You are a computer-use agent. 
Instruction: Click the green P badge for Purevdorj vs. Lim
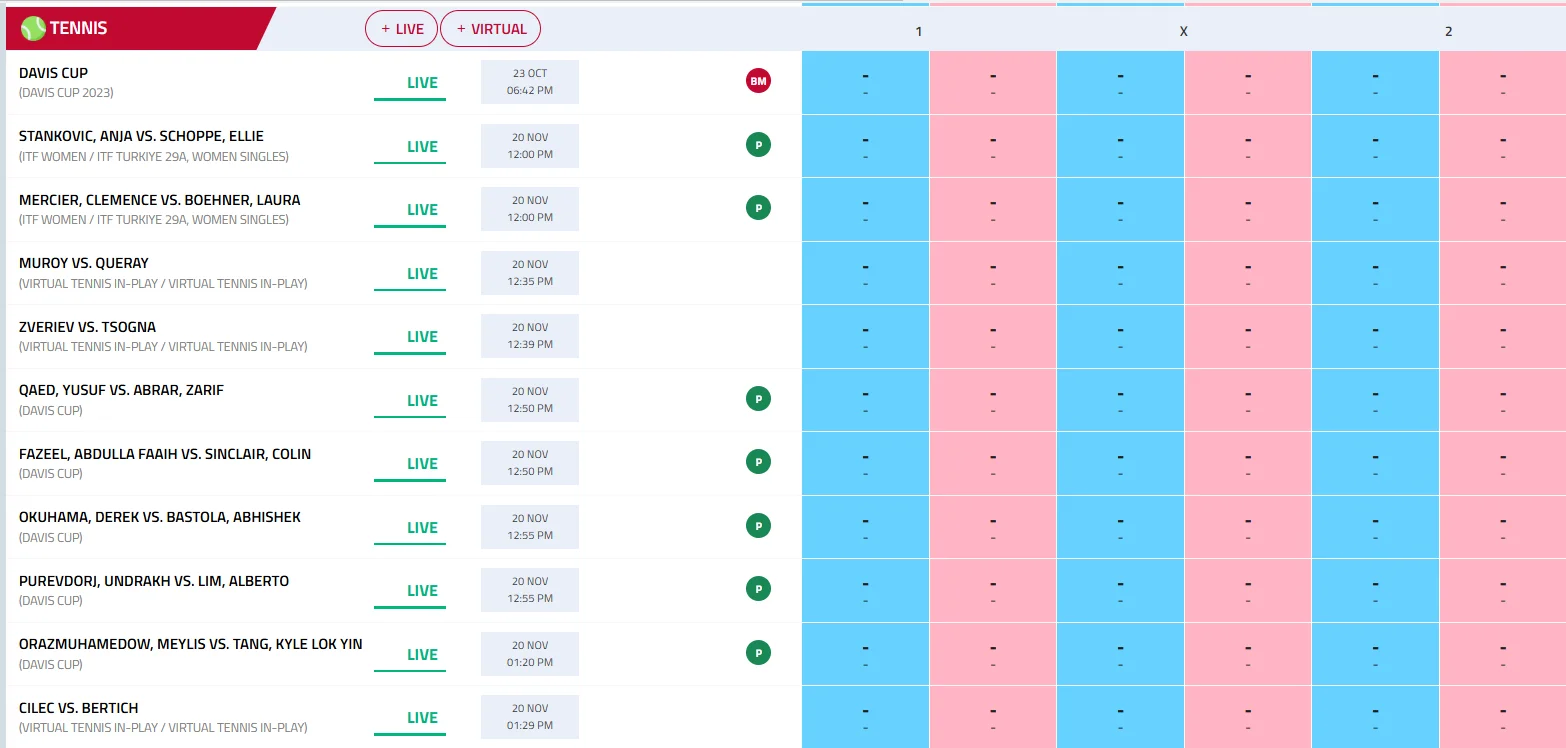tap(758, 589)
